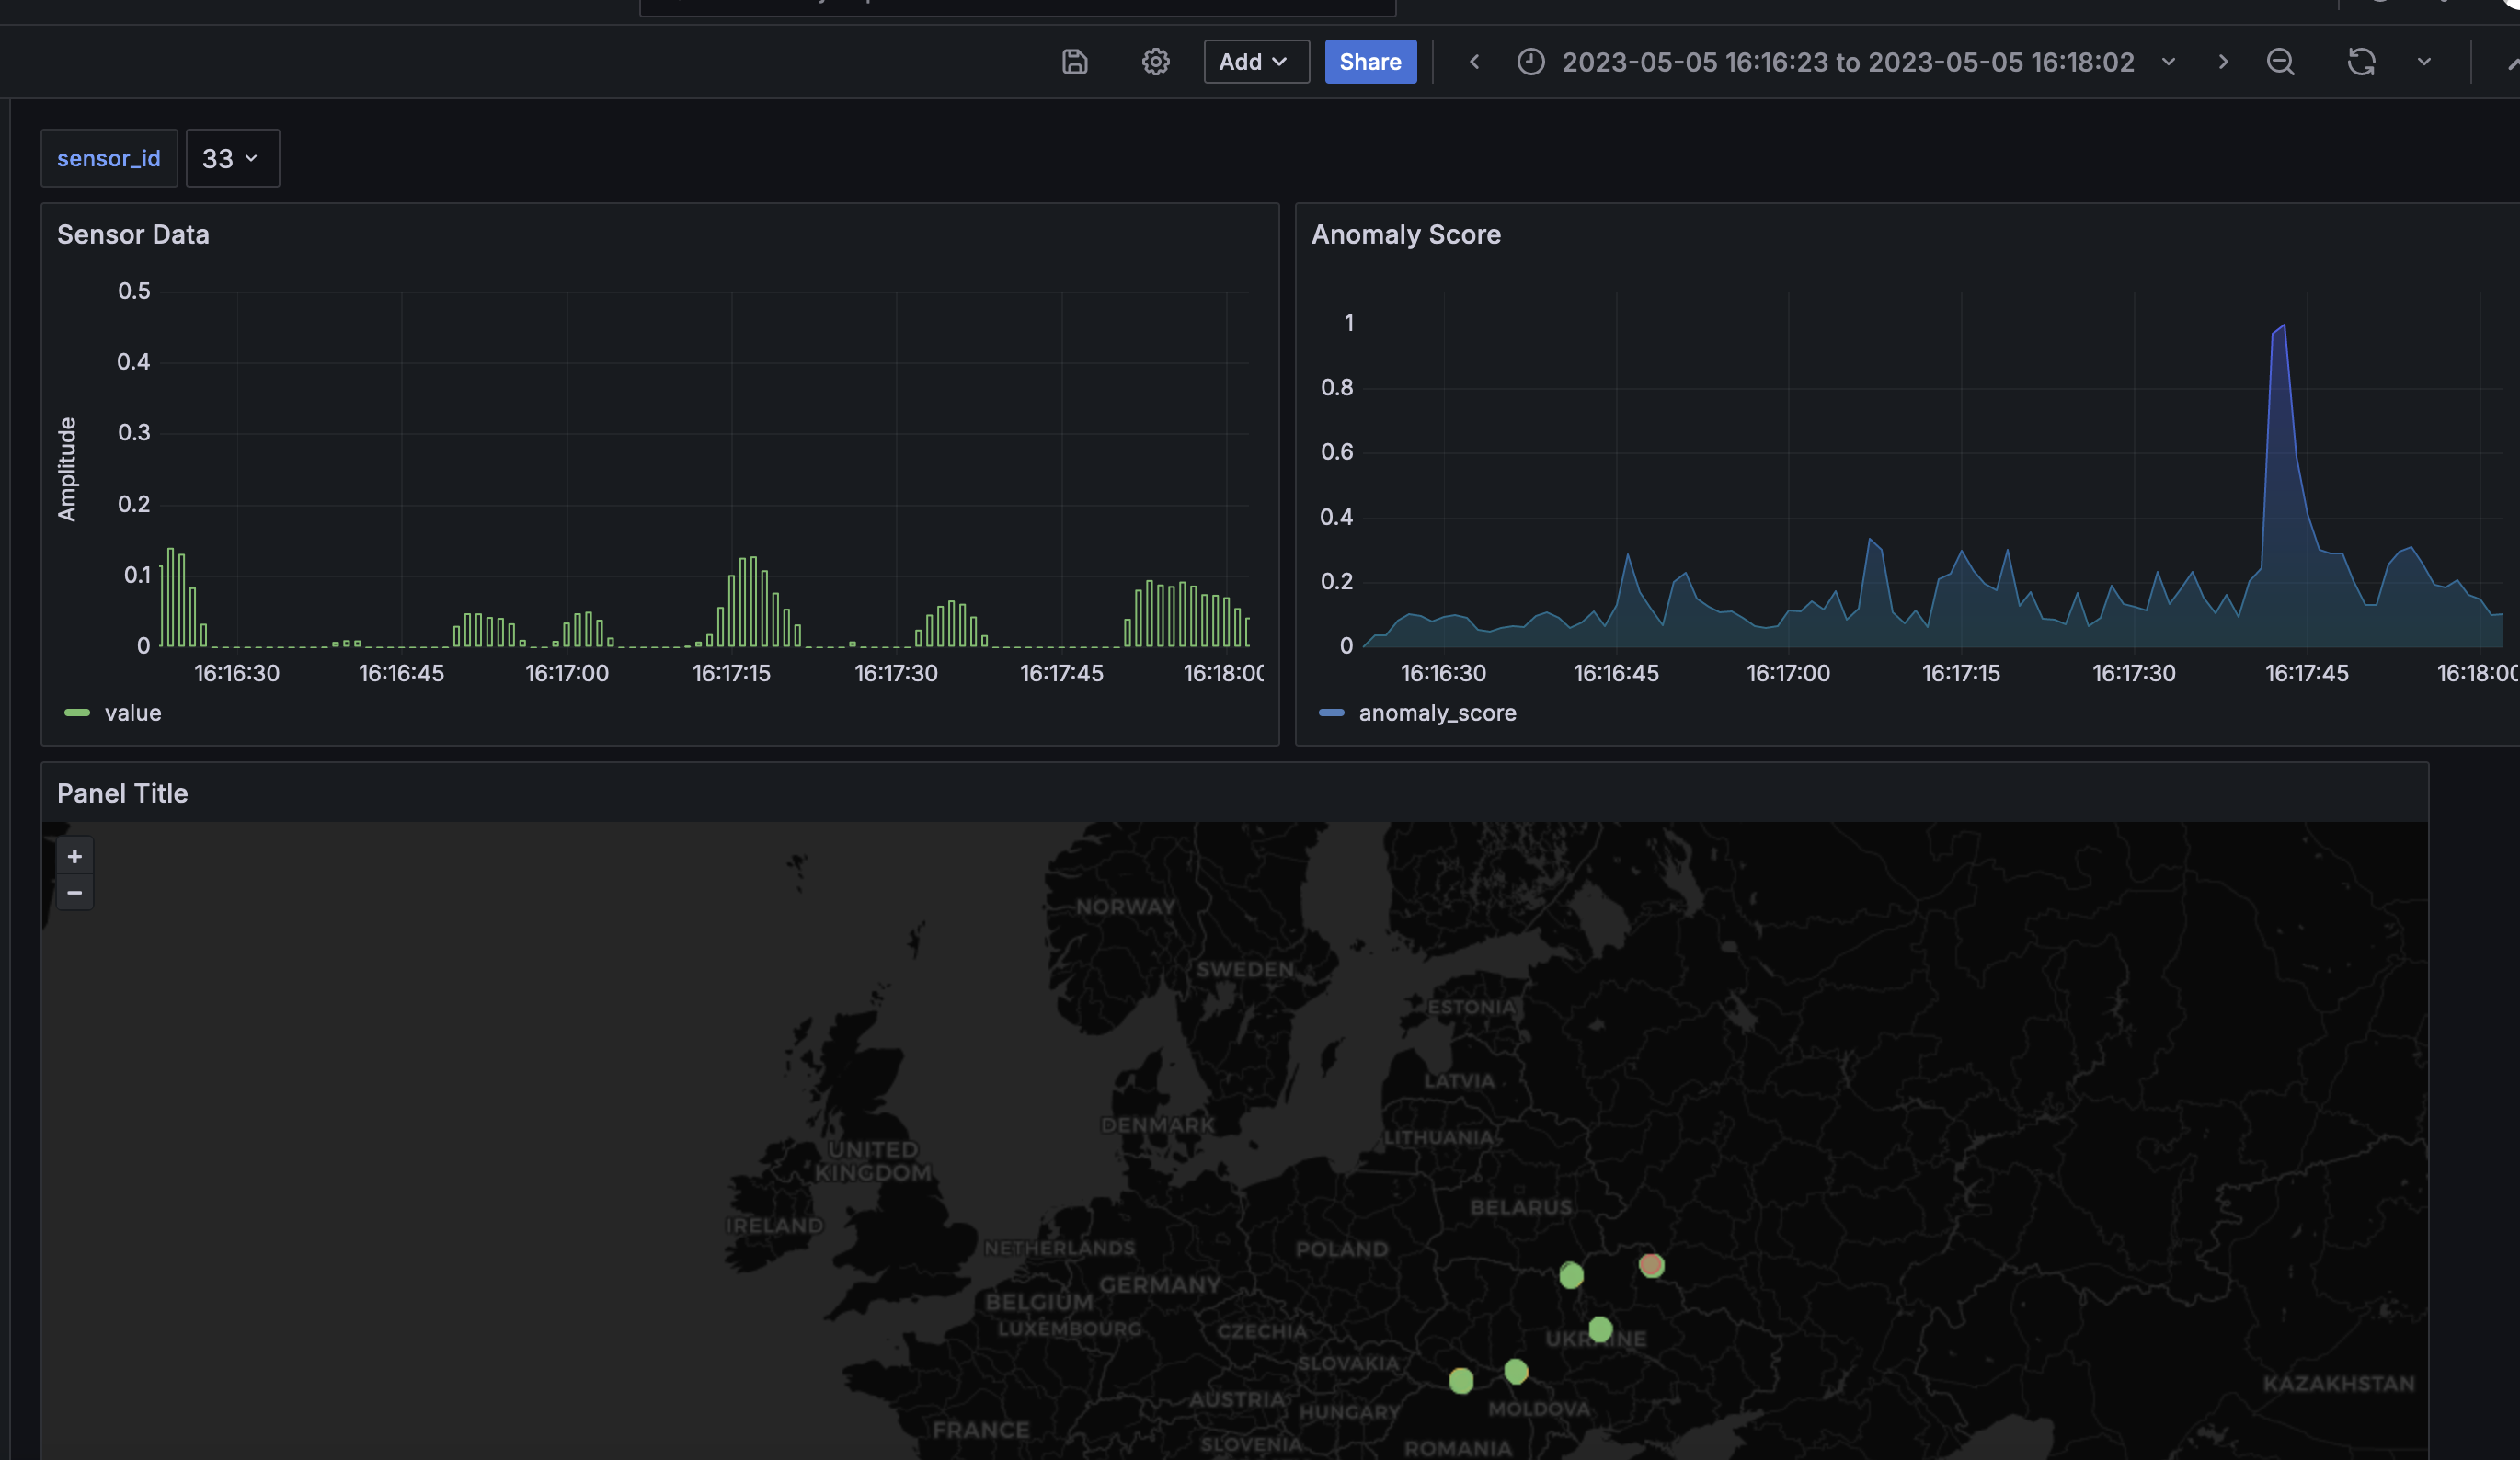The image size is (2520, 1460).
Task: Open refresh interval dropdown chevron
Action: [x=2424, y=62]
